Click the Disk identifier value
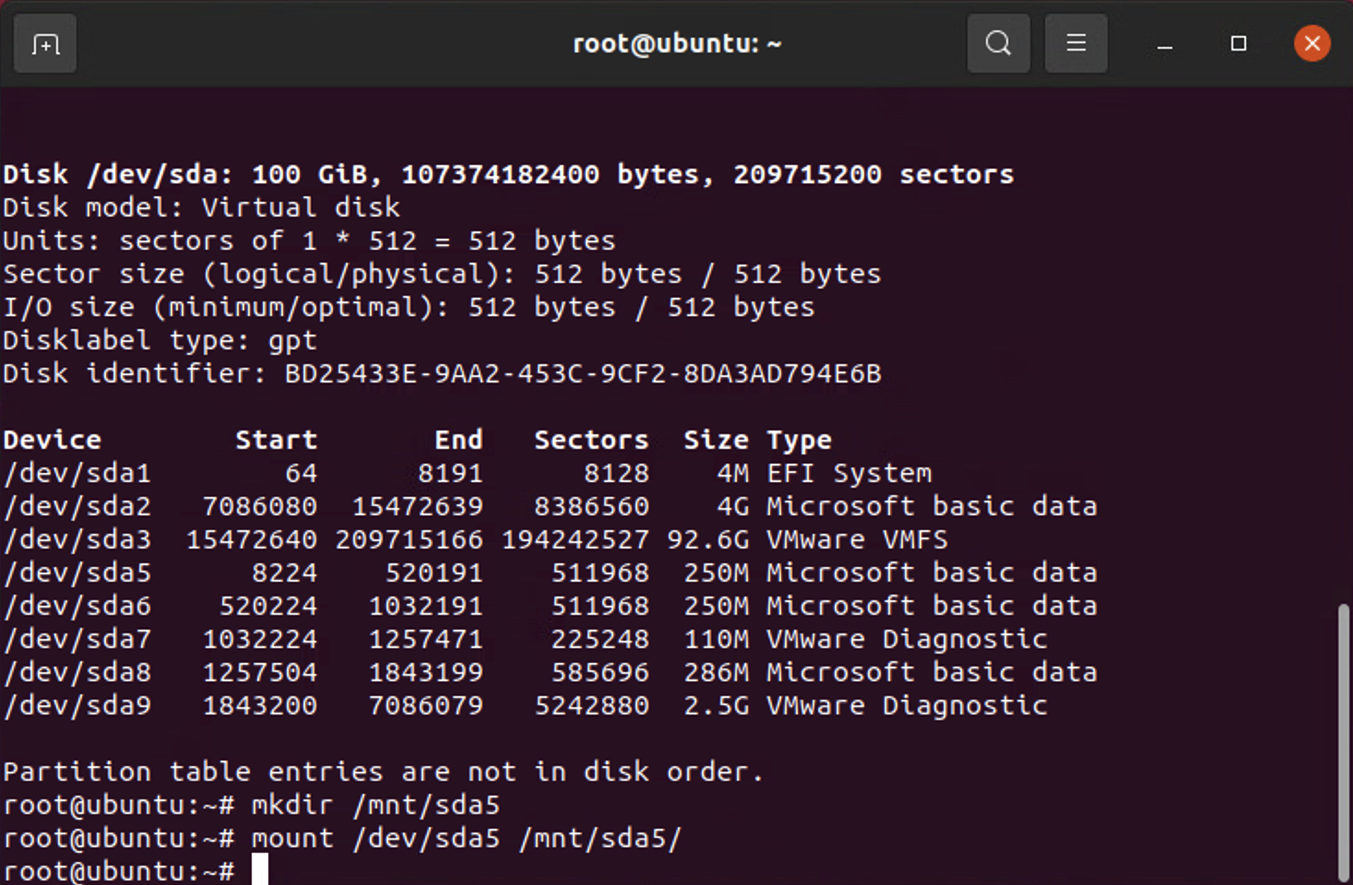The image size is (1353, 885). click(583, 374)
